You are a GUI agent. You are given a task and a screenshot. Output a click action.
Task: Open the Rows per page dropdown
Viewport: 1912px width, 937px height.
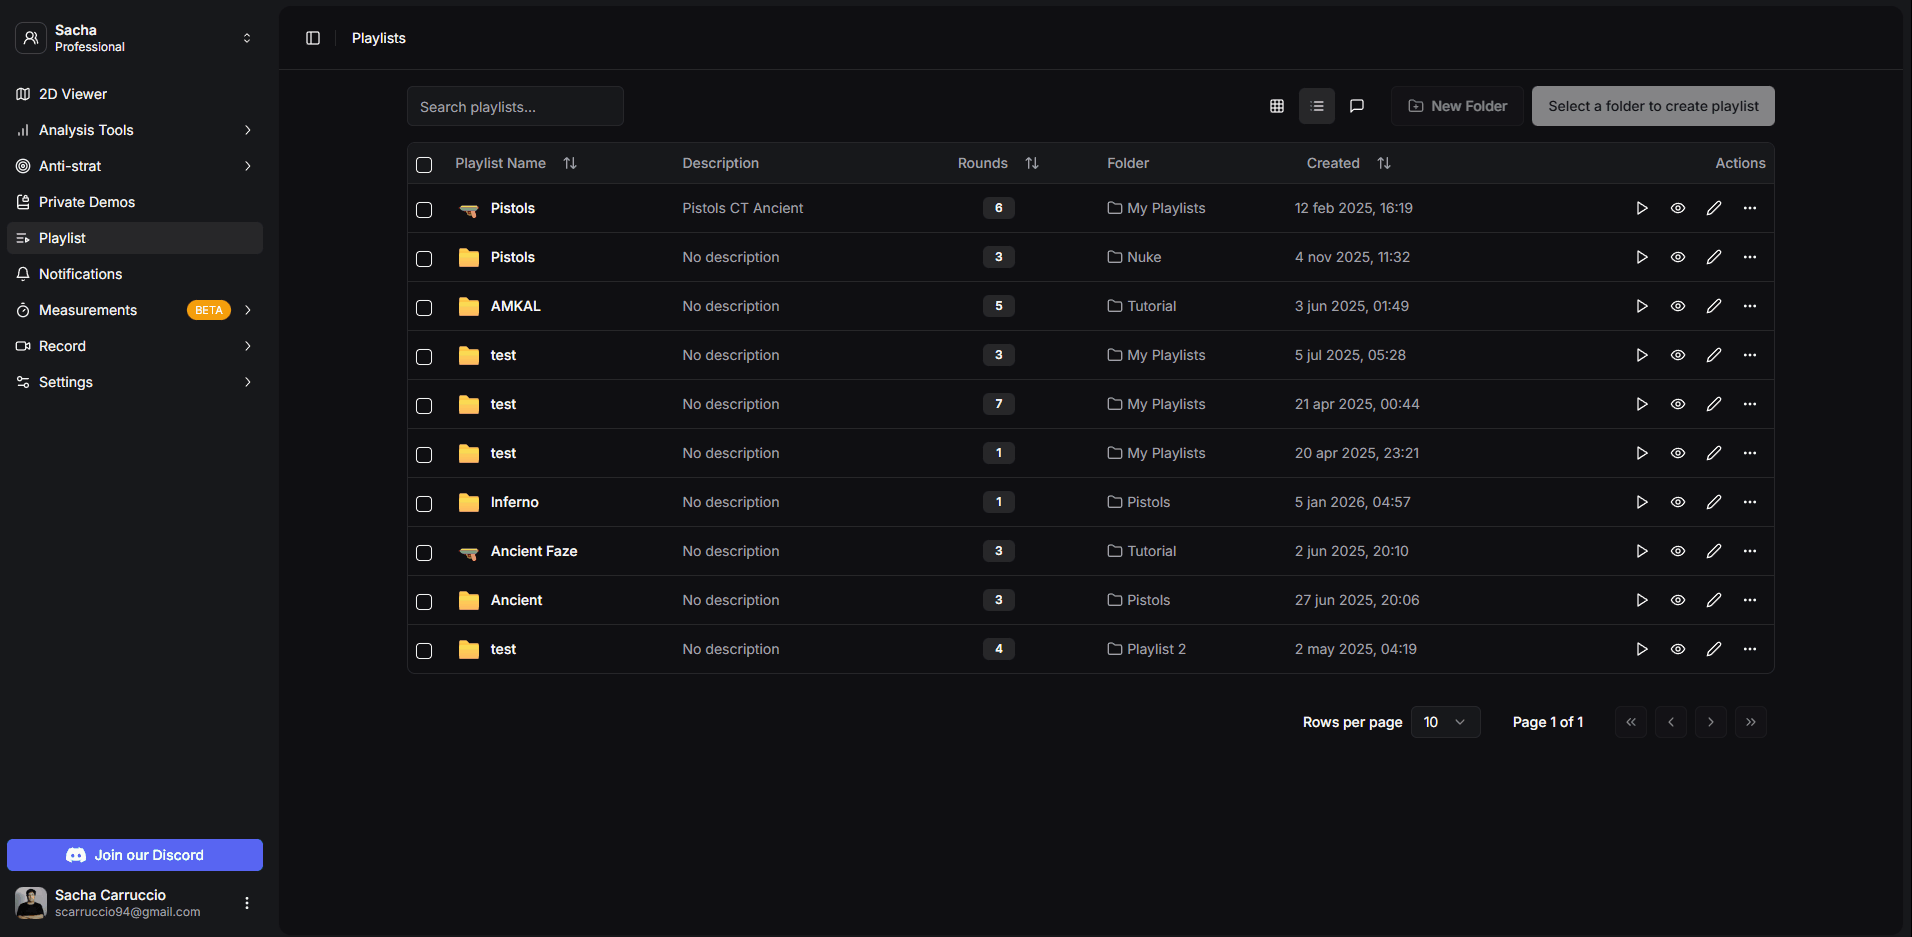(x=1445, y=721)
